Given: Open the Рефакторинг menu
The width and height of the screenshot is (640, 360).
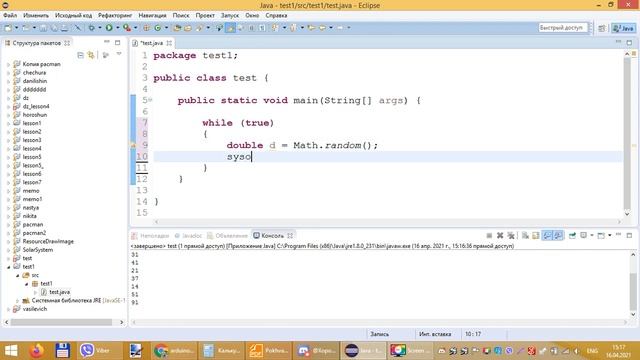Looking at the screenshot, I should point(115,16).
